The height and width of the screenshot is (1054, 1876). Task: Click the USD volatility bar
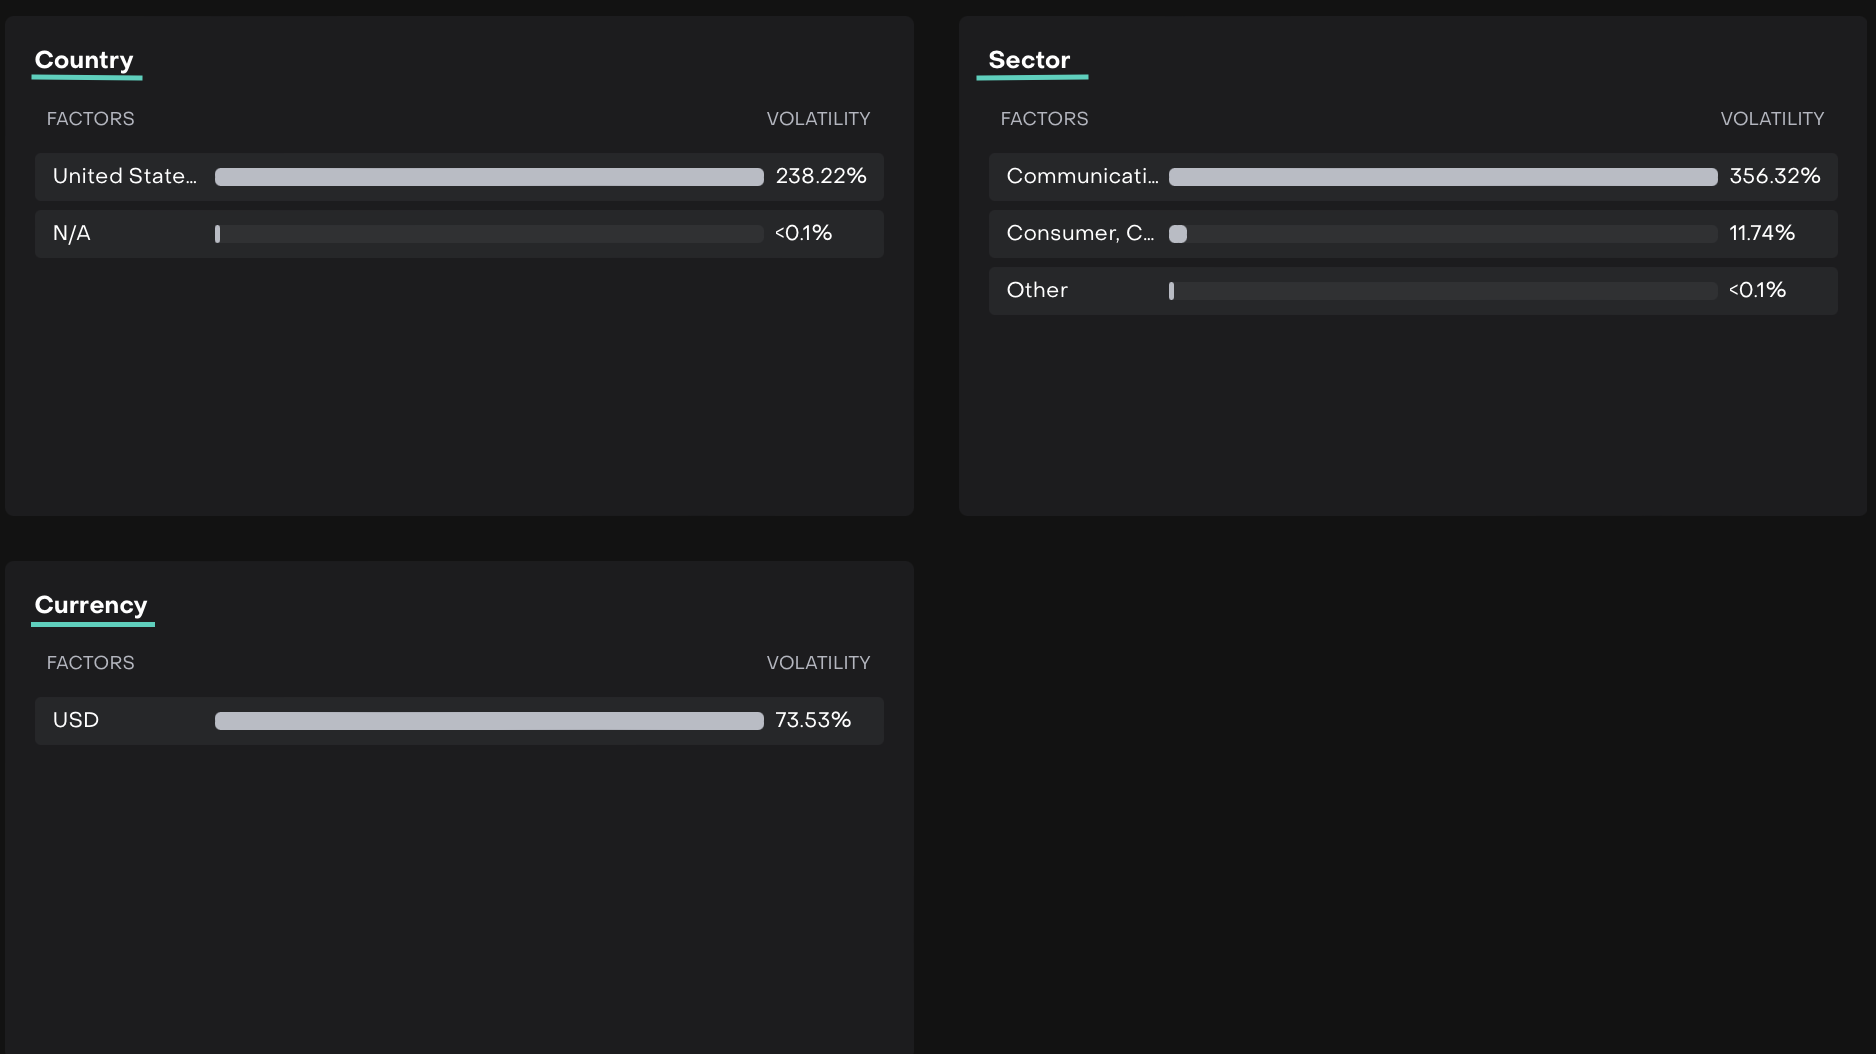[x=489, y=721]
